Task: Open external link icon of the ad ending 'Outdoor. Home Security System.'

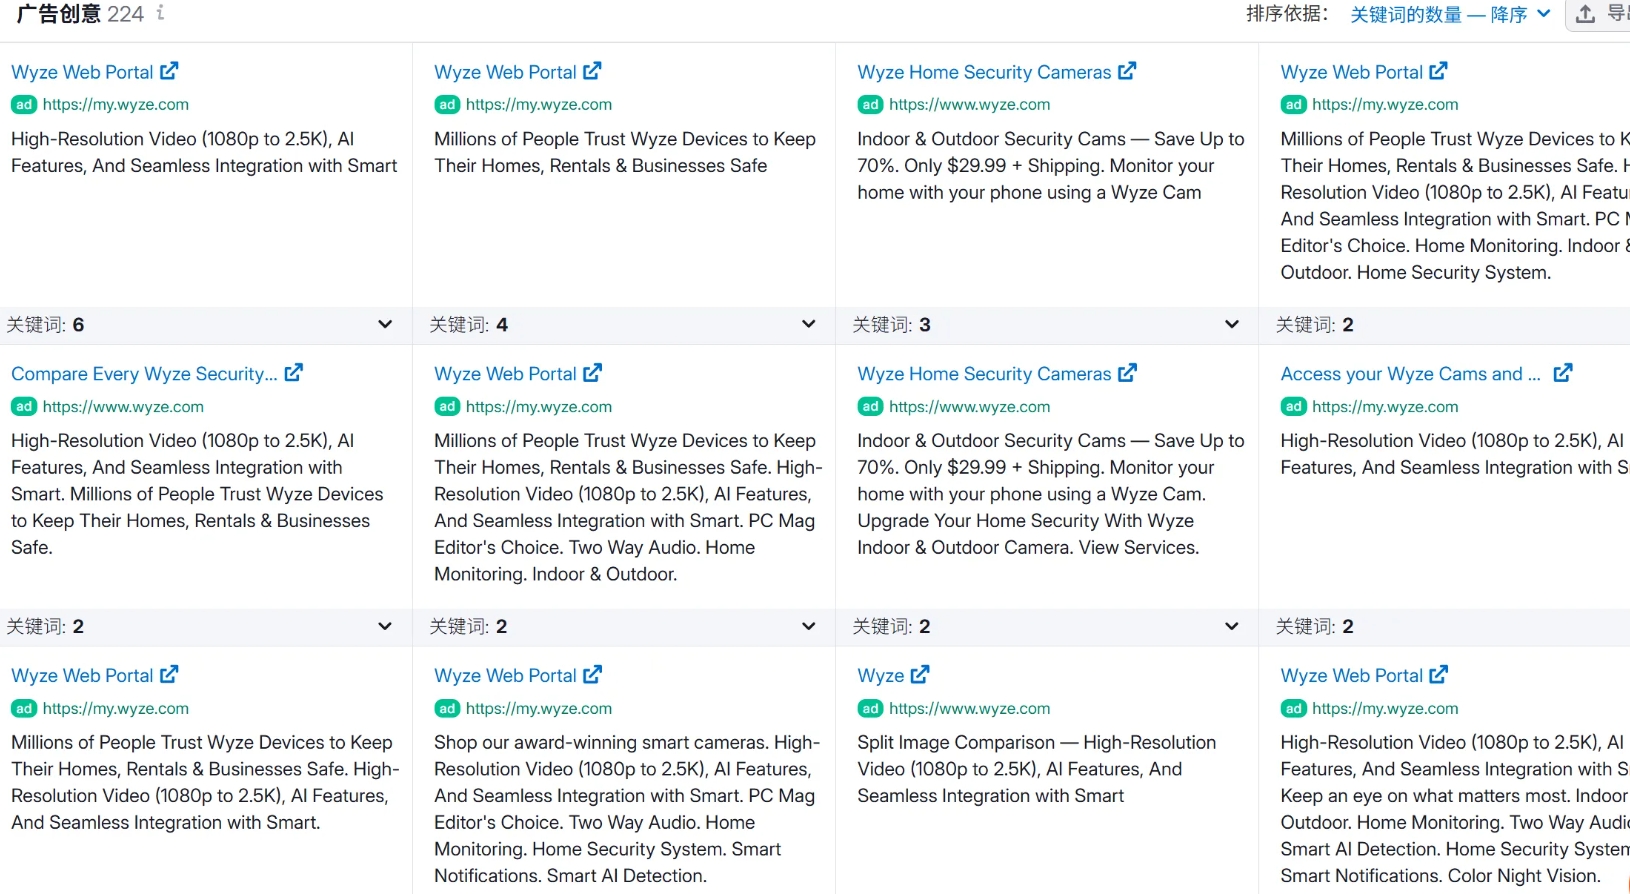Action: [x=1438, y=71]
